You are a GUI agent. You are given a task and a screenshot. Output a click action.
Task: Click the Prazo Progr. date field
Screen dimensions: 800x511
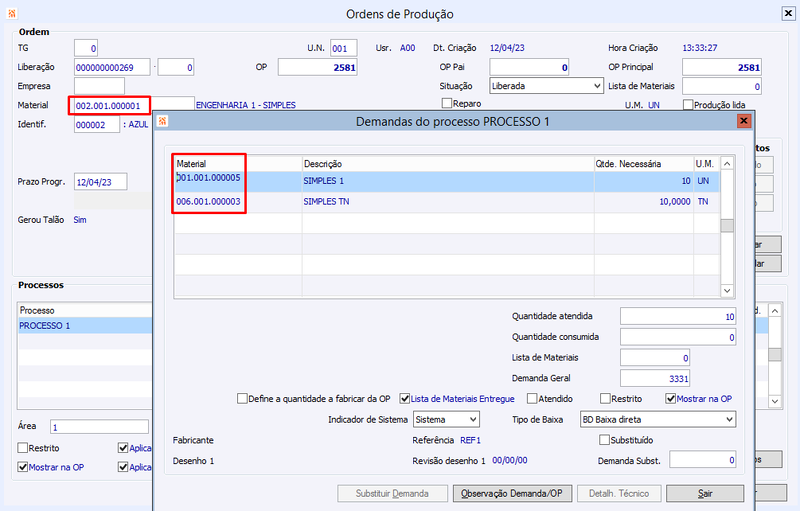pyautogui.click(x=101, y=182)
